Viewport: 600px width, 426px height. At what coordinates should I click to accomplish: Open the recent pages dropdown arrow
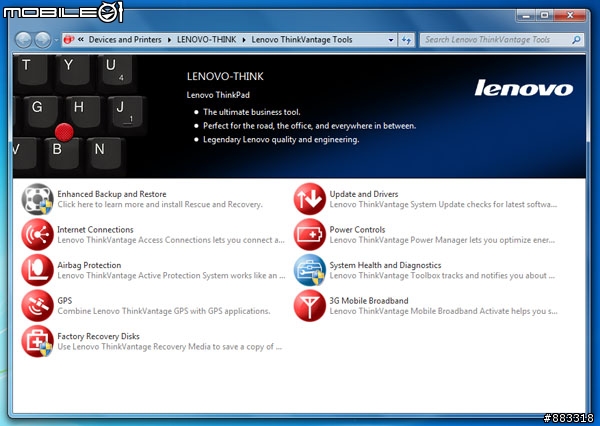[x=56, y=40]
